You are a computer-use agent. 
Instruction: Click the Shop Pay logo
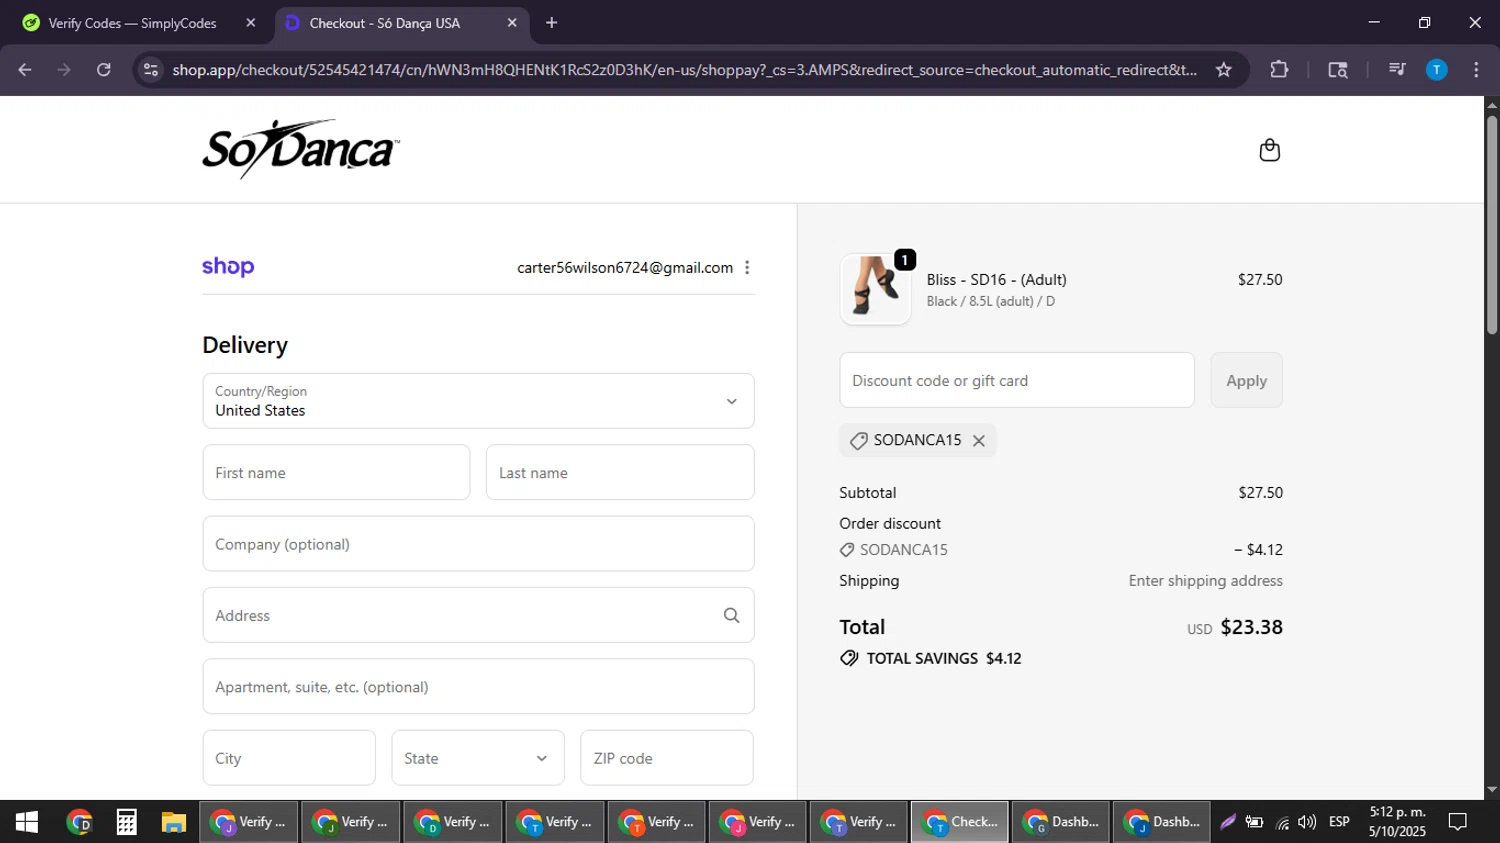(228, 267)
